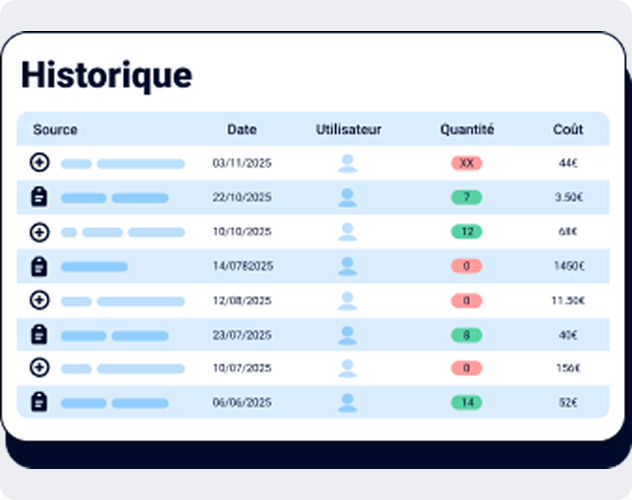Click the green 12 quantity badge
Image resolution: width=632 pixels, height=500 pixels.
click(466, 232)
